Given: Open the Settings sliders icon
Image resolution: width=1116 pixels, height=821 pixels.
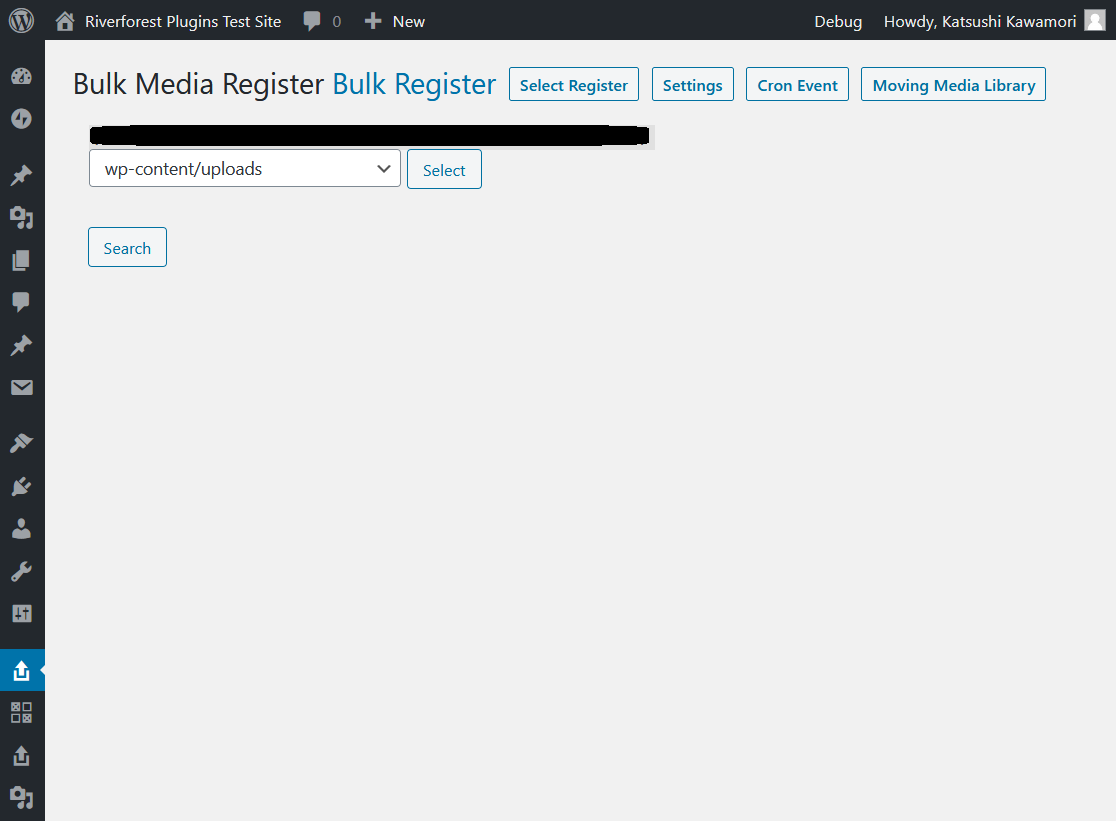Looking at the screenshot, I should tap(21, 613).
